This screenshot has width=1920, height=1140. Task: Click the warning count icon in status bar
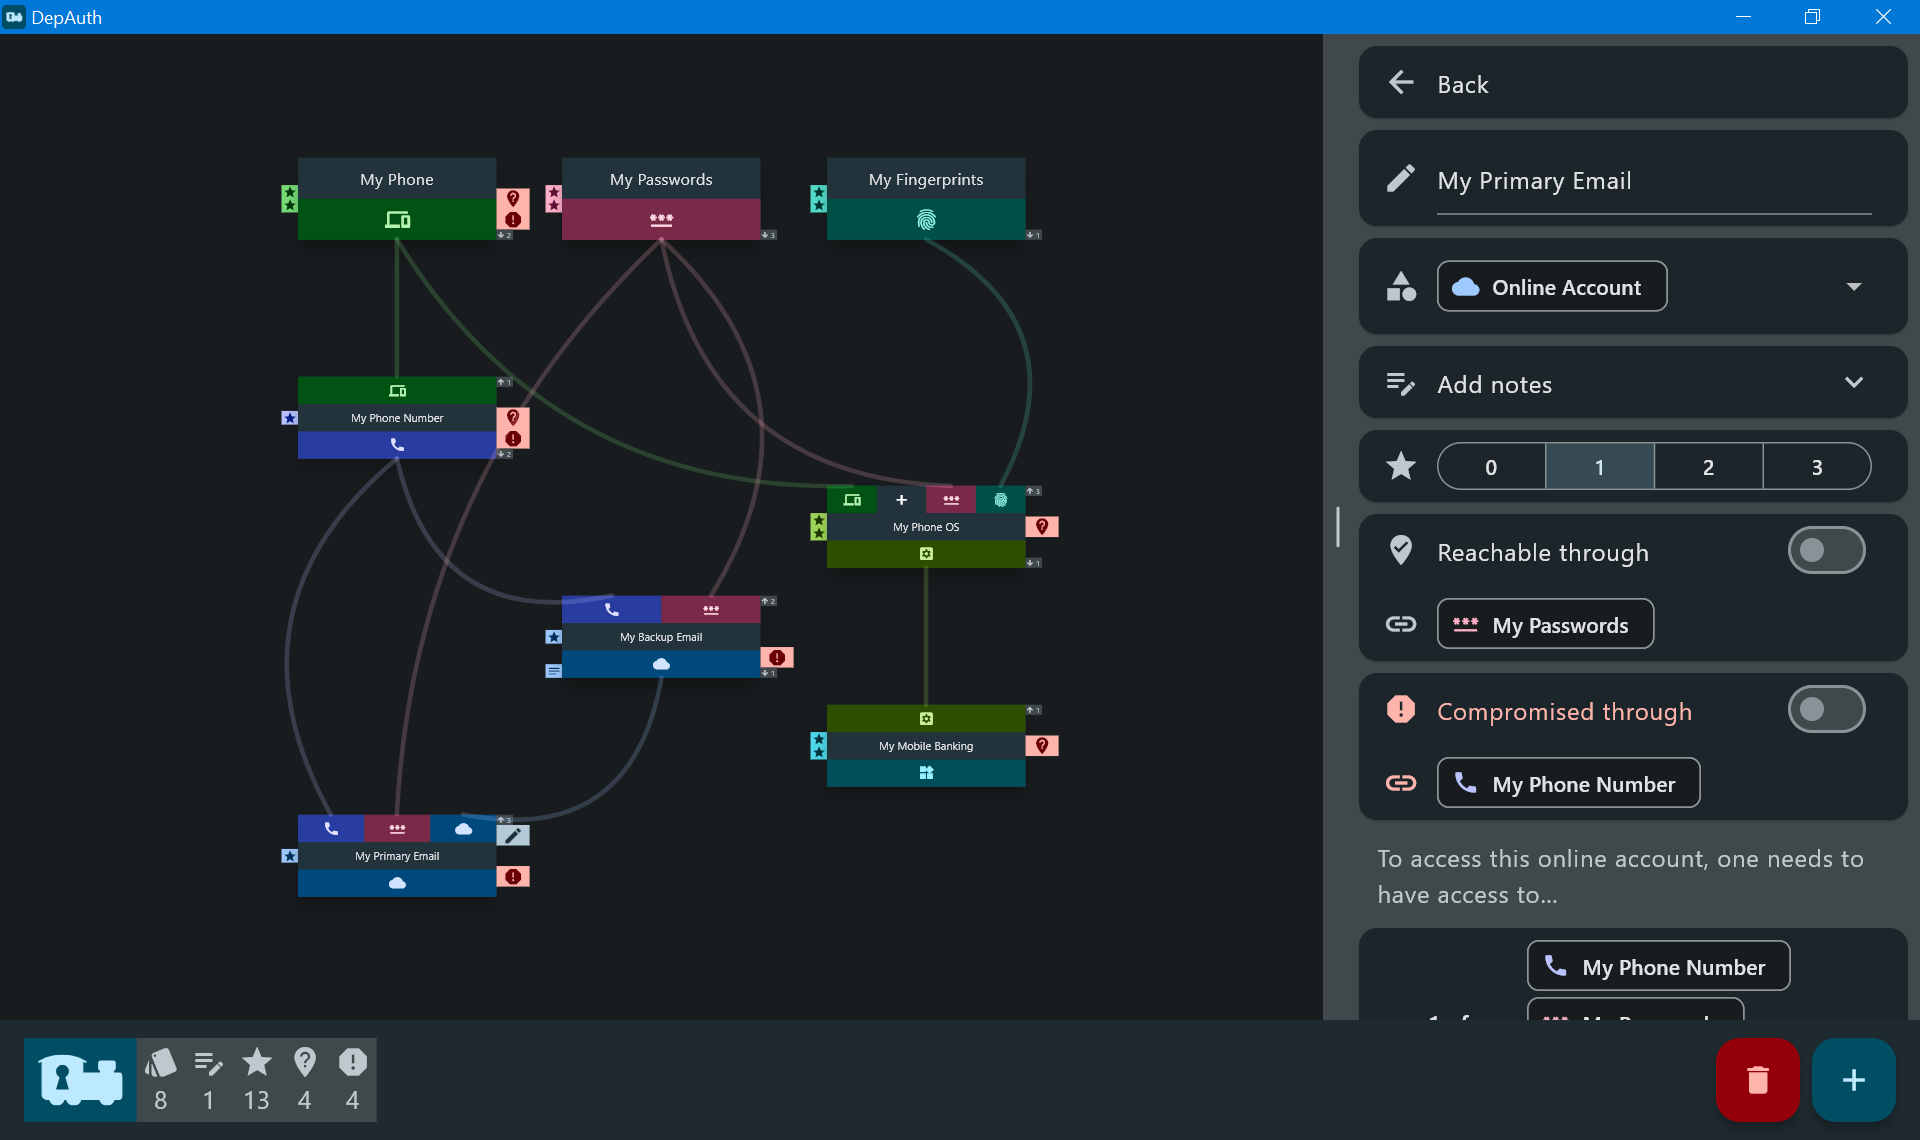[352, 1063]
